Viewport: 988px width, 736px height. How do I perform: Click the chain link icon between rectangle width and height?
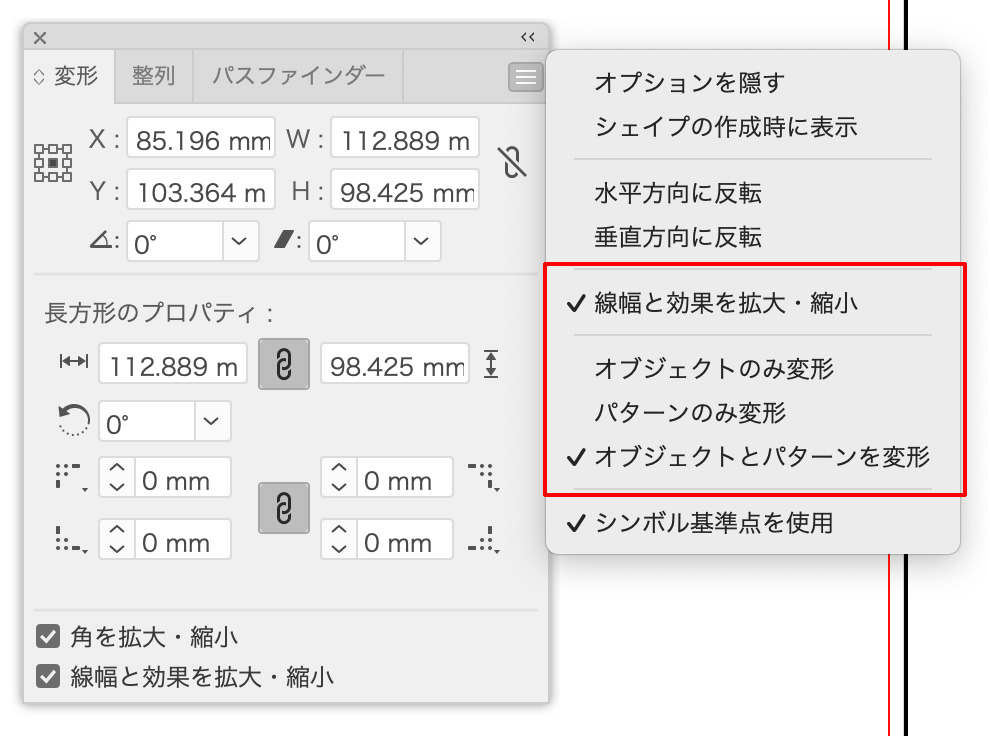(283, 364)
